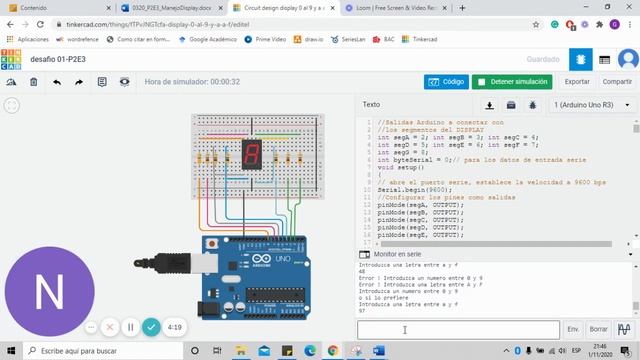640x360 pixels.
Task: Click the serial monitor panel icon
Action: coord(364,254)
